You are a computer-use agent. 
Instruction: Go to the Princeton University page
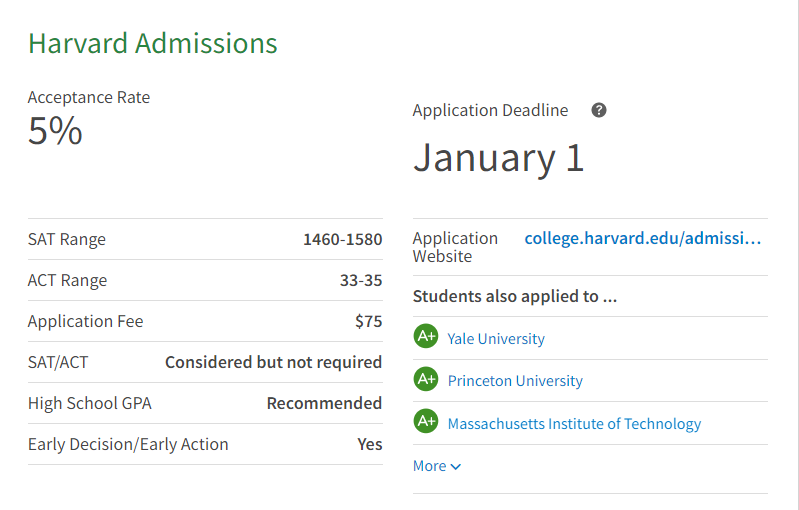pos(515,381)
